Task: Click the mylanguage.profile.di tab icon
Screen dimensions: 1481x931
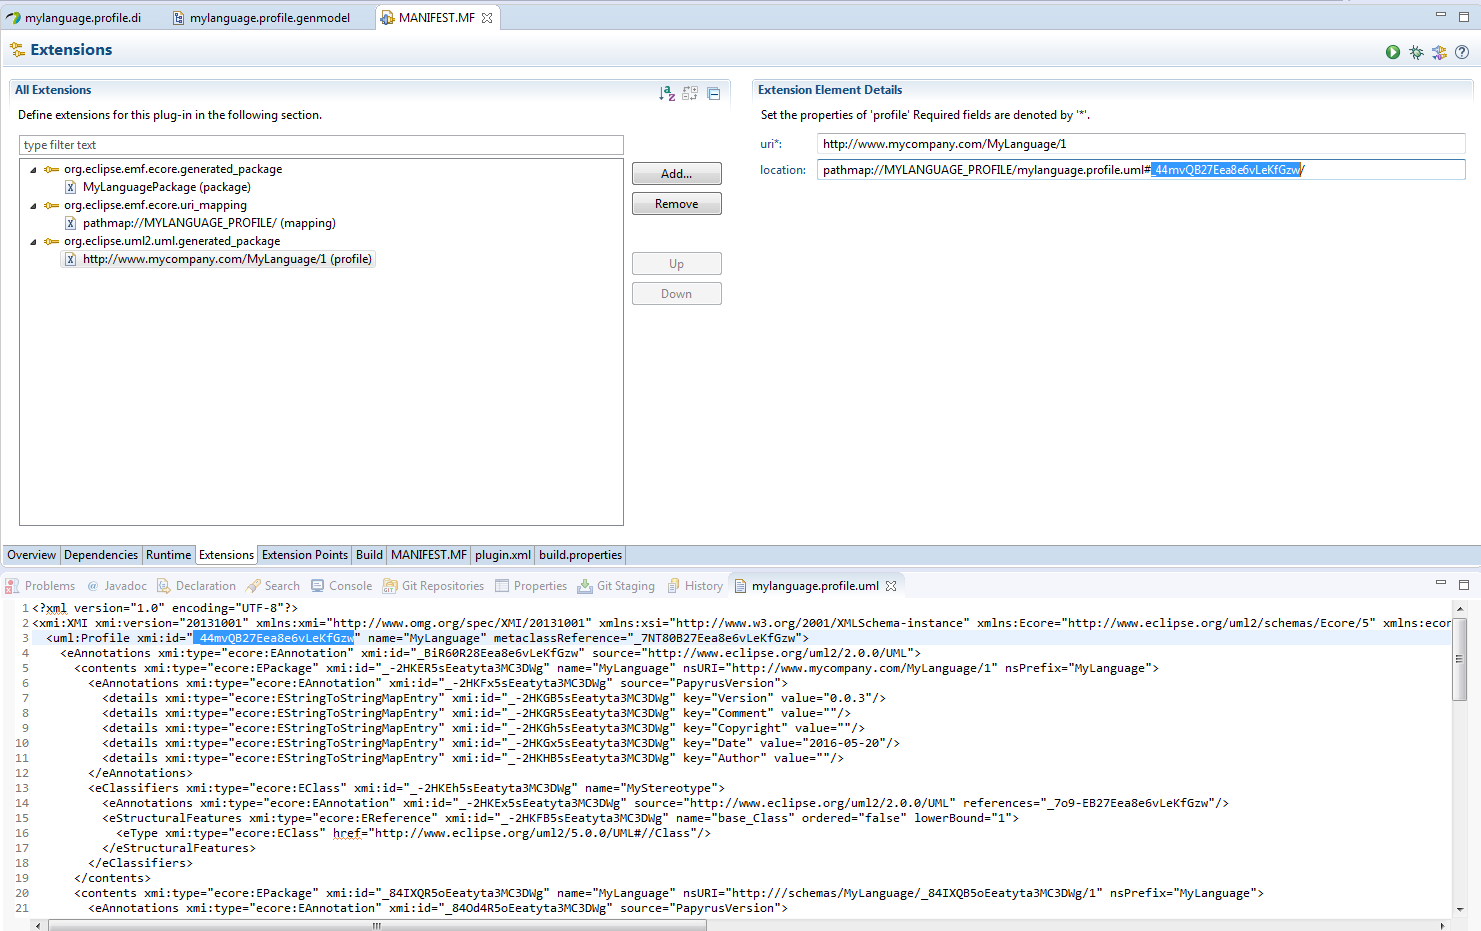Action: tap(13, 18)
